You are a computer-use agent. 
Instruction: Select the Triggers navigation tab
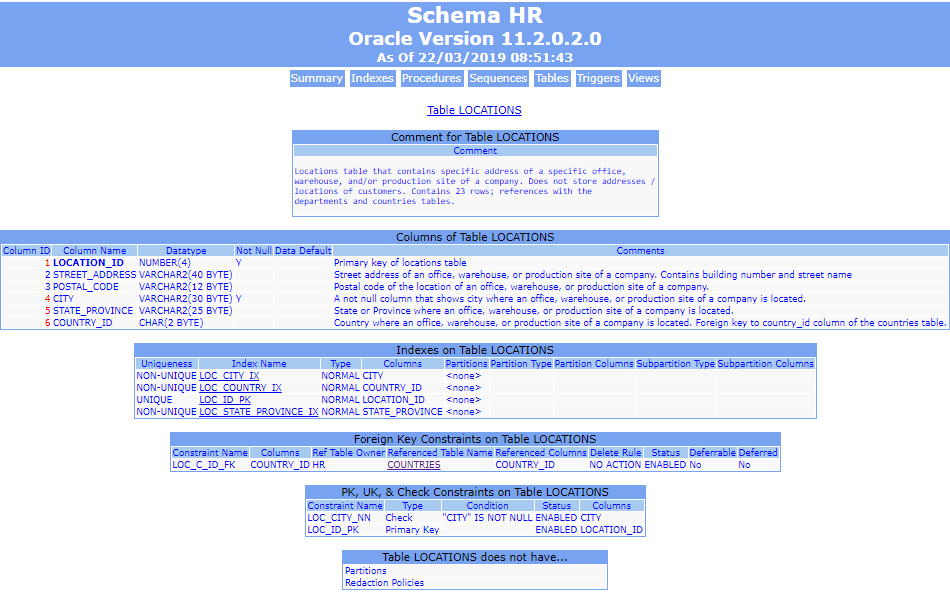click(x=598, y=78)
